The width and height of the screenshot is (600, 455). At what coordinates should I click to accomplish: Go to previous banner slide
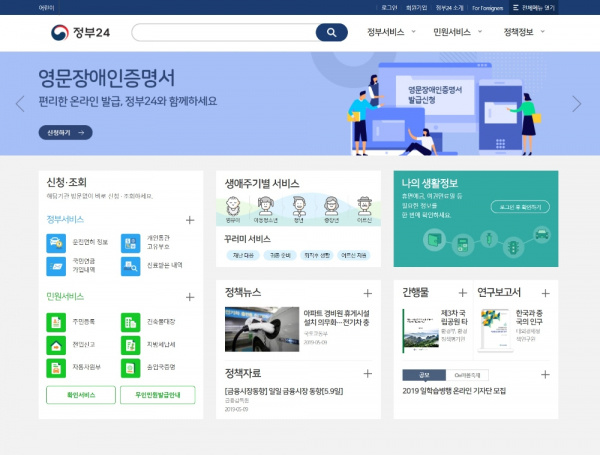[x=20, y=104]
